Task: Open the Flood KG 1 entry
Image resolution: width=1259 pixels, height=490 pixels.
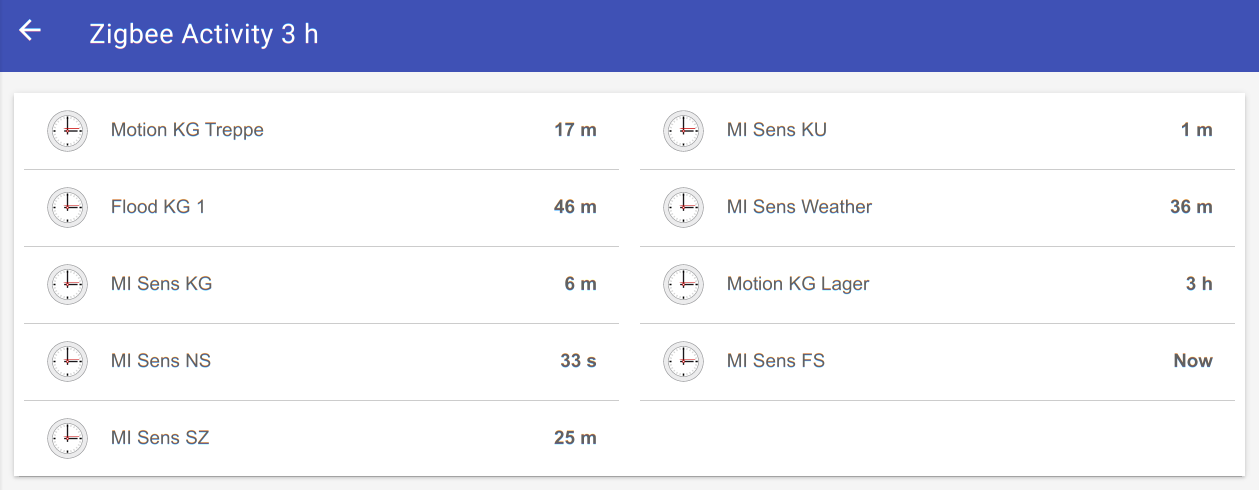Action: (158, 207)
